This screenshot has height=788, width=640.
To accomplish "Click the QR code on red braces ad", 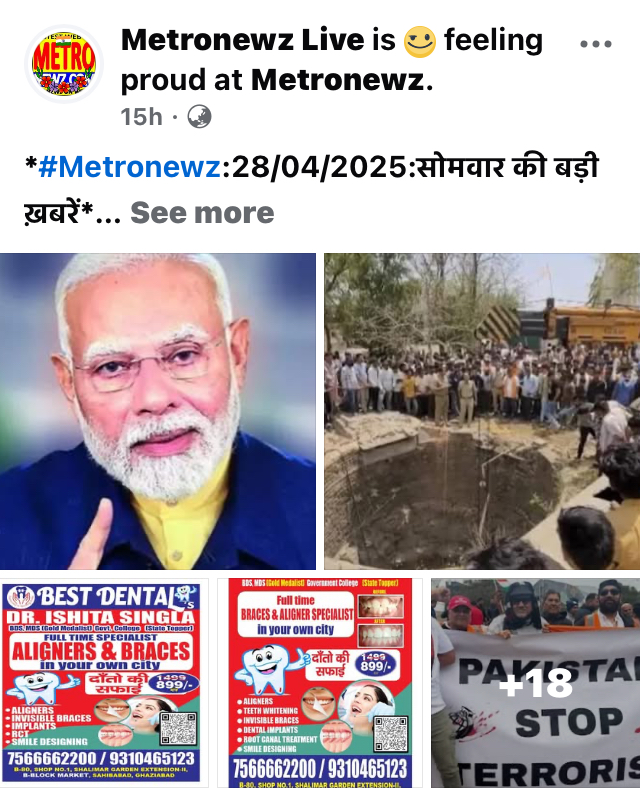I will [391, 734].
